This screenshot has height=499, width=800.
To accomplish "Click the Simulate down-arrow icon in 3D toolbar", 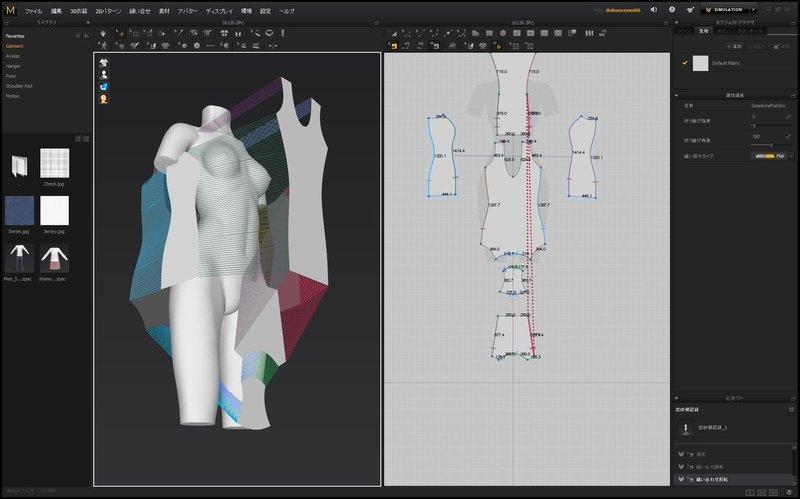I will point(103,33).
